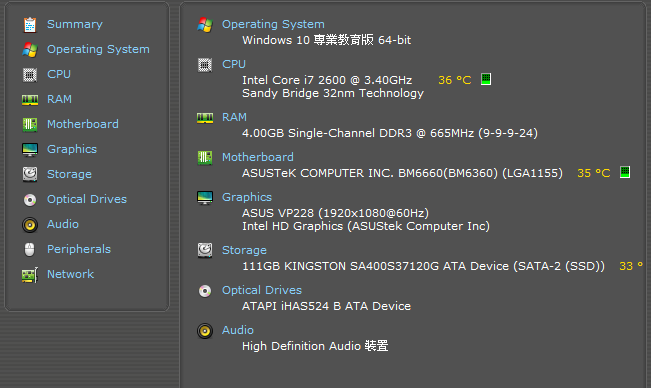Click the CPU chip icon in summary panel

point(205,65)
